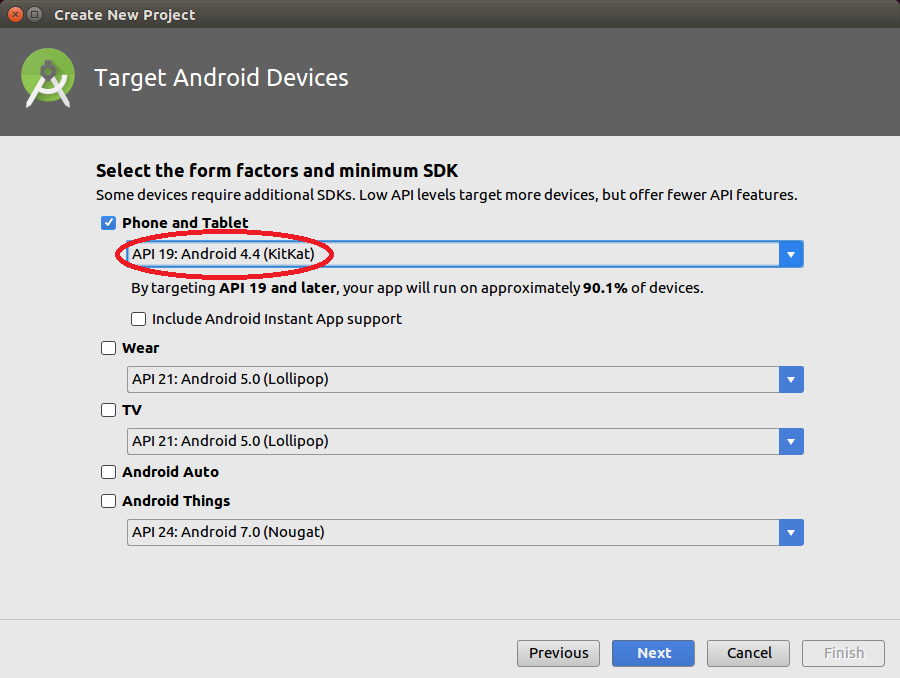Go back with the Previous button

(558, 653)
